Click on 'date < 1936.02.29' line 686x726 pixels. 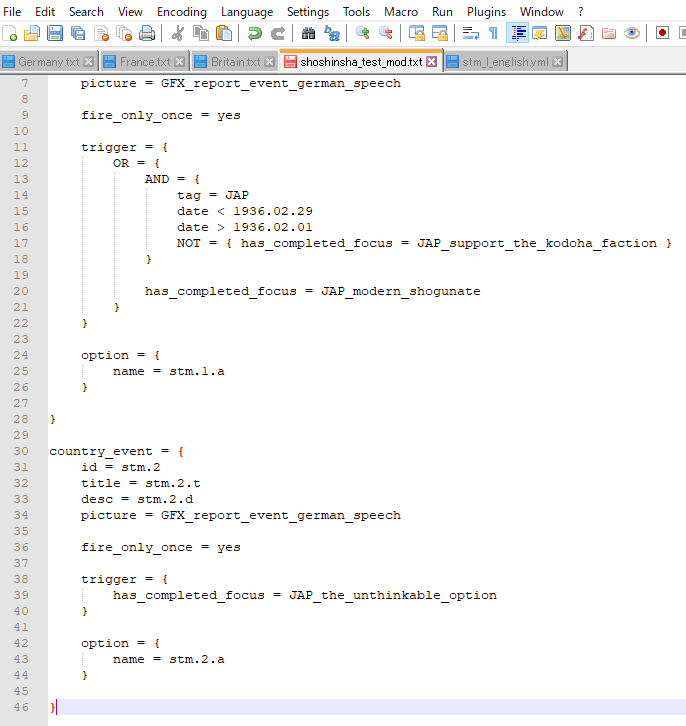245,211
